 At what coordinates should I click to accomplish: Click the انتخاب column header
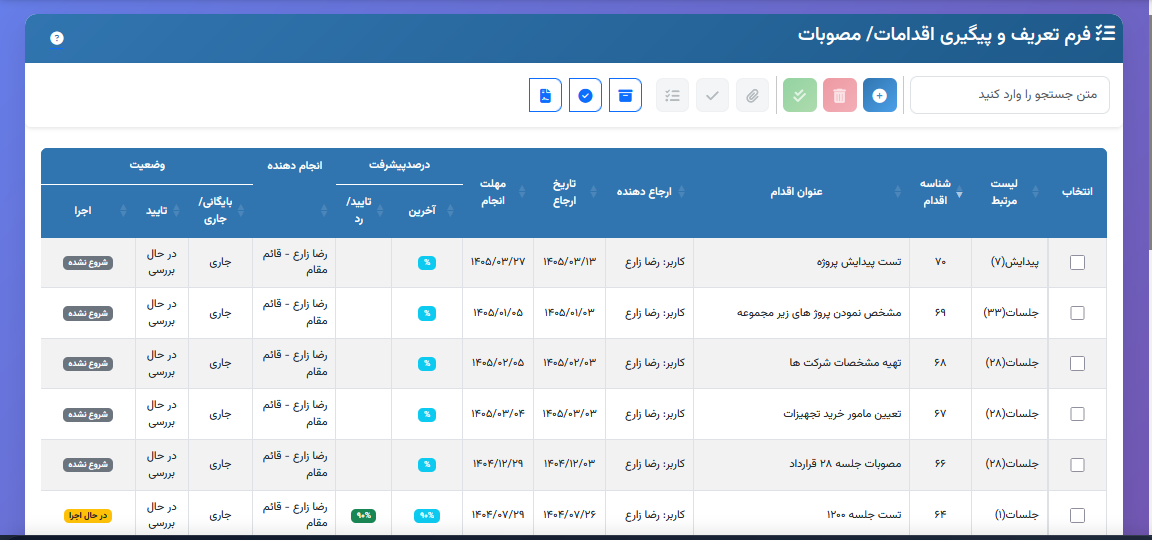click(x=1077, y=192)
